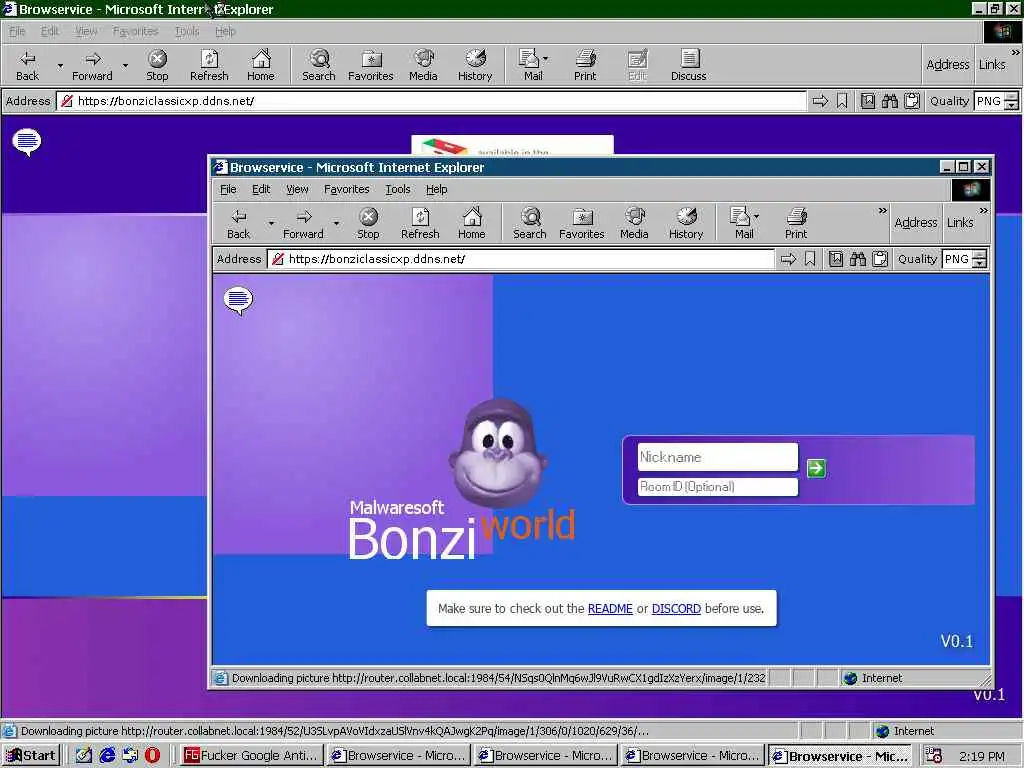Click Print in the front window toolbar
The width and height of the screenshot is (1024, 768).
796,223
